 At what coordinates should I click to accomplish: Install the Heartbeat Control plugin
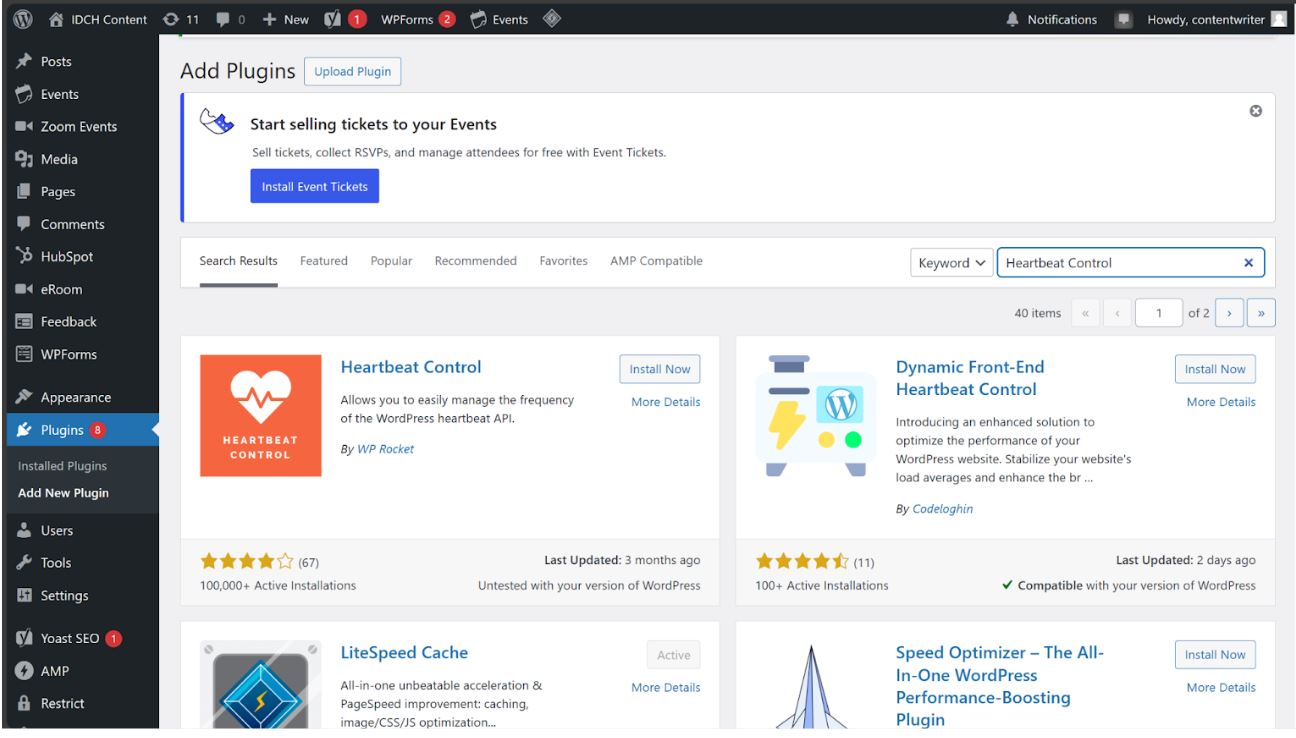point(660,369)
